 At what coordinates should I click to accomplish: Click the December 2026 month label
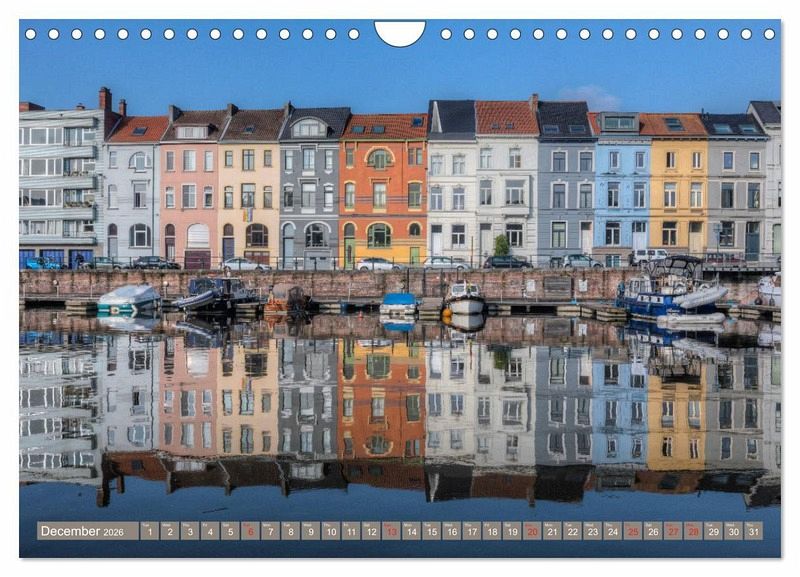(x=88, y=531)
